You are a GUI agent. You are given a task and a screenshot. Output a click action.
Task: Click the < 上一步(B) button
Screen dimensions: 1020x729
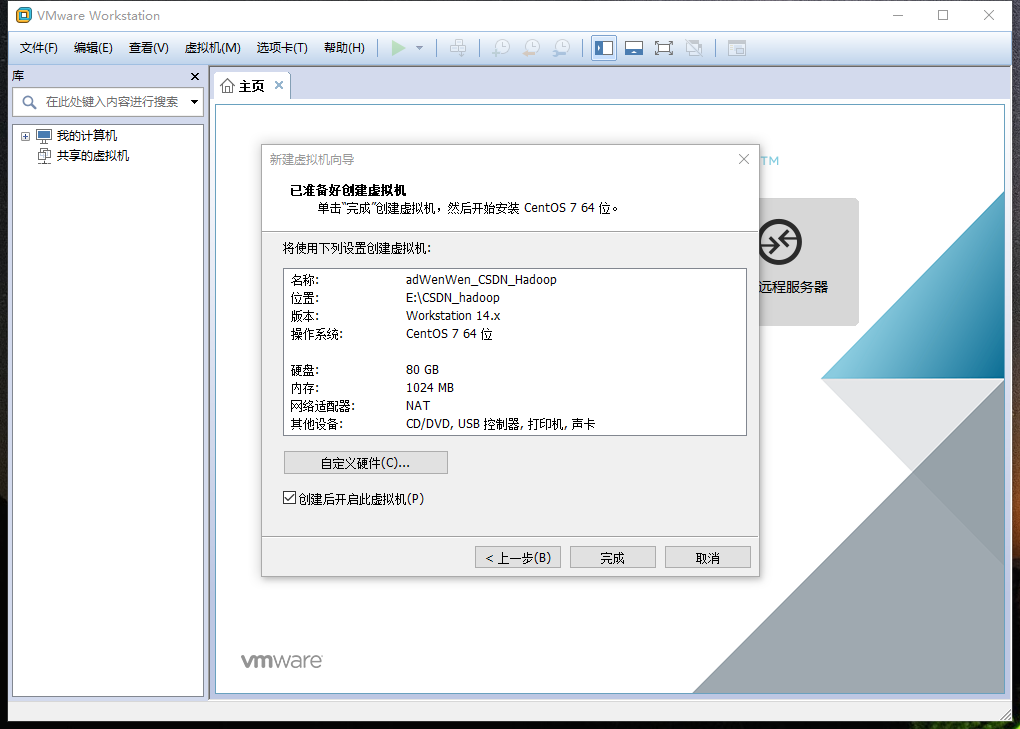point(518,557)
